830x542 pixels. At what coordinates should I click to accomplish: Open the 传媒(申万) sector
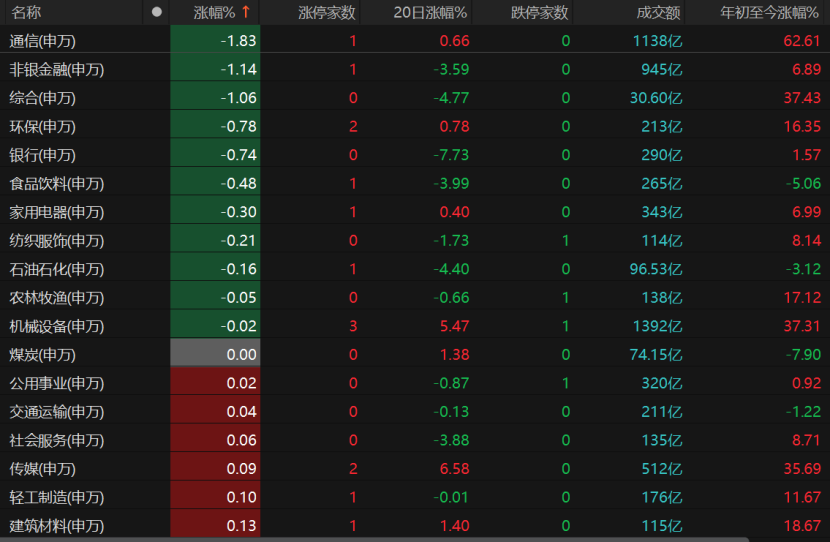(42, 469)
